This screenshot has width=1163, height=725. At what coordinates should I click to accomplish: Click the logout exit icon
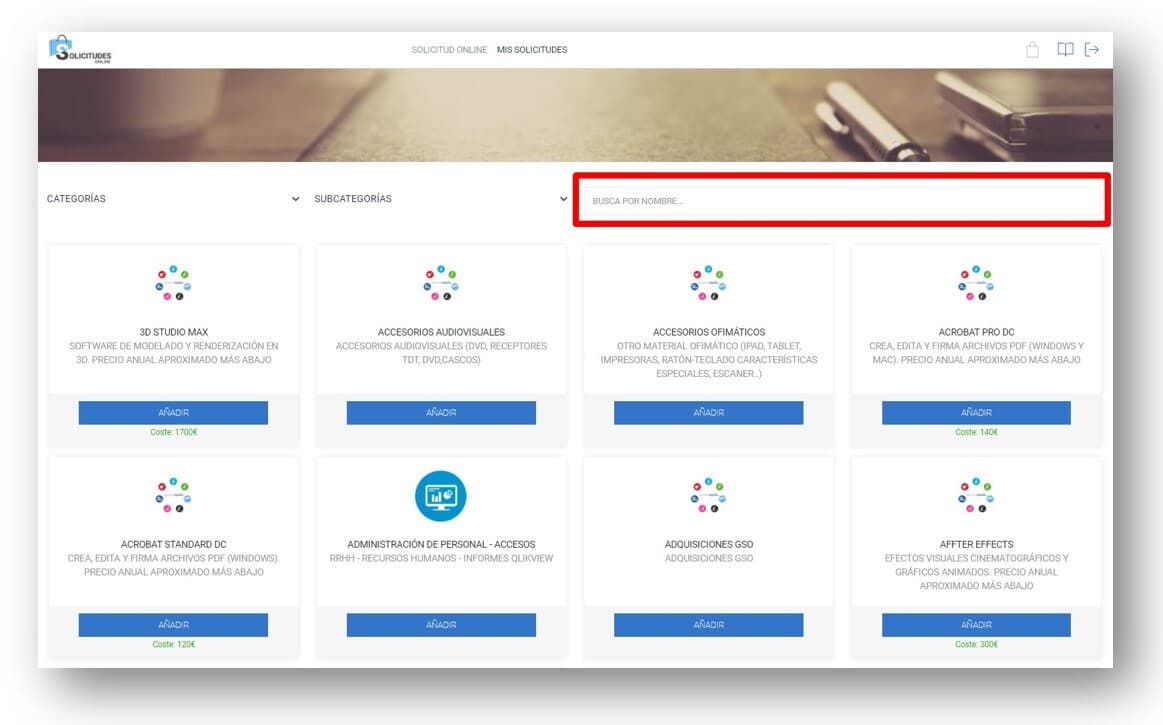1092,50
